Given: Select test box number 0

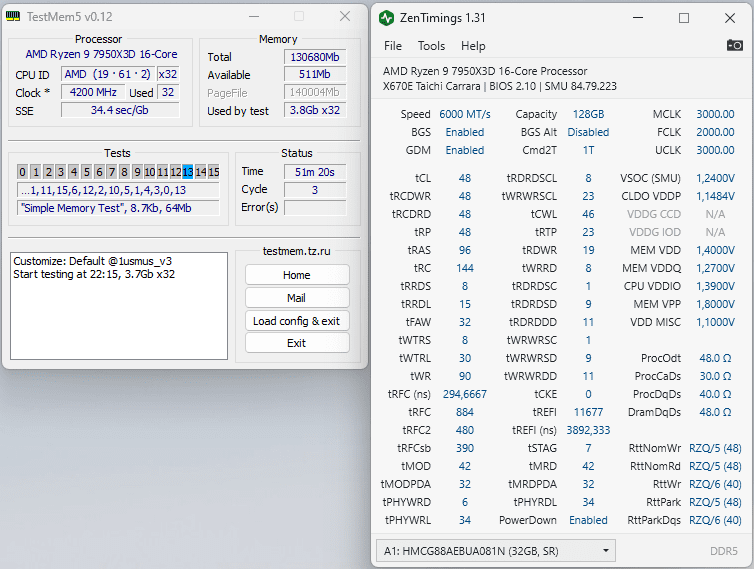Looking at the screenshot, I should [23, 172].
